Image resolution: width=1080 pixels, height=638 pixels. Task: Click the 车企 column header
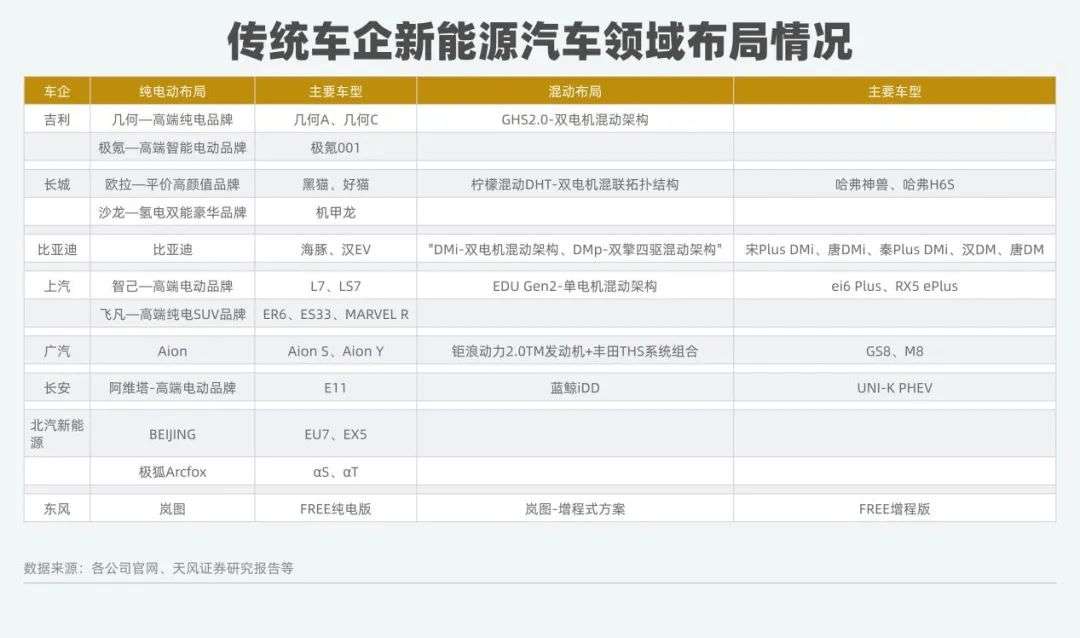[x=57, y=91]
